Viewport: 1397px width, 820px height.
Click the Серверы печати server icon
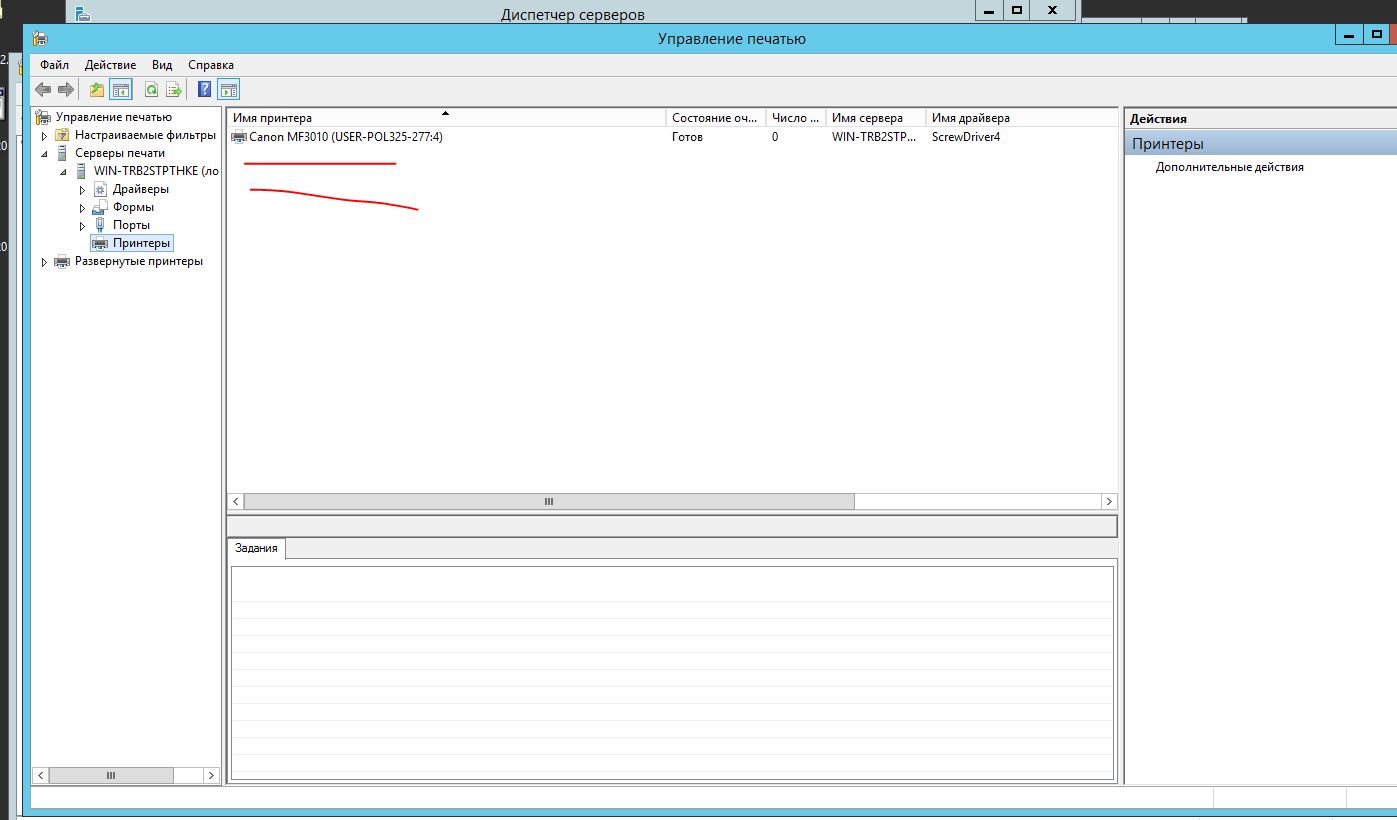tap(63, 153)
